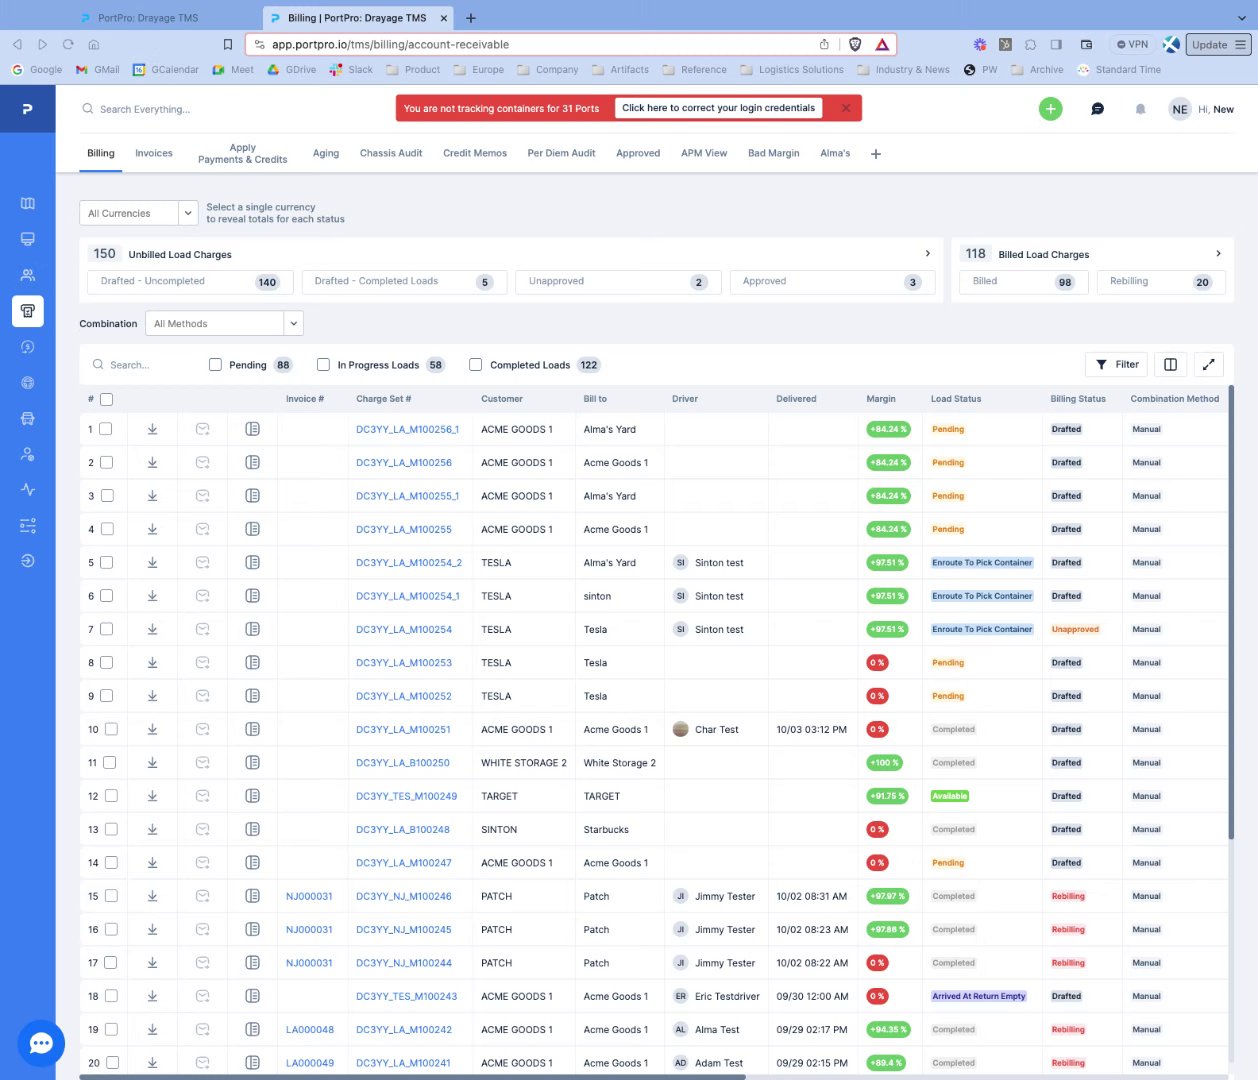Expand the table to full screen

(x=1208, y=365)
